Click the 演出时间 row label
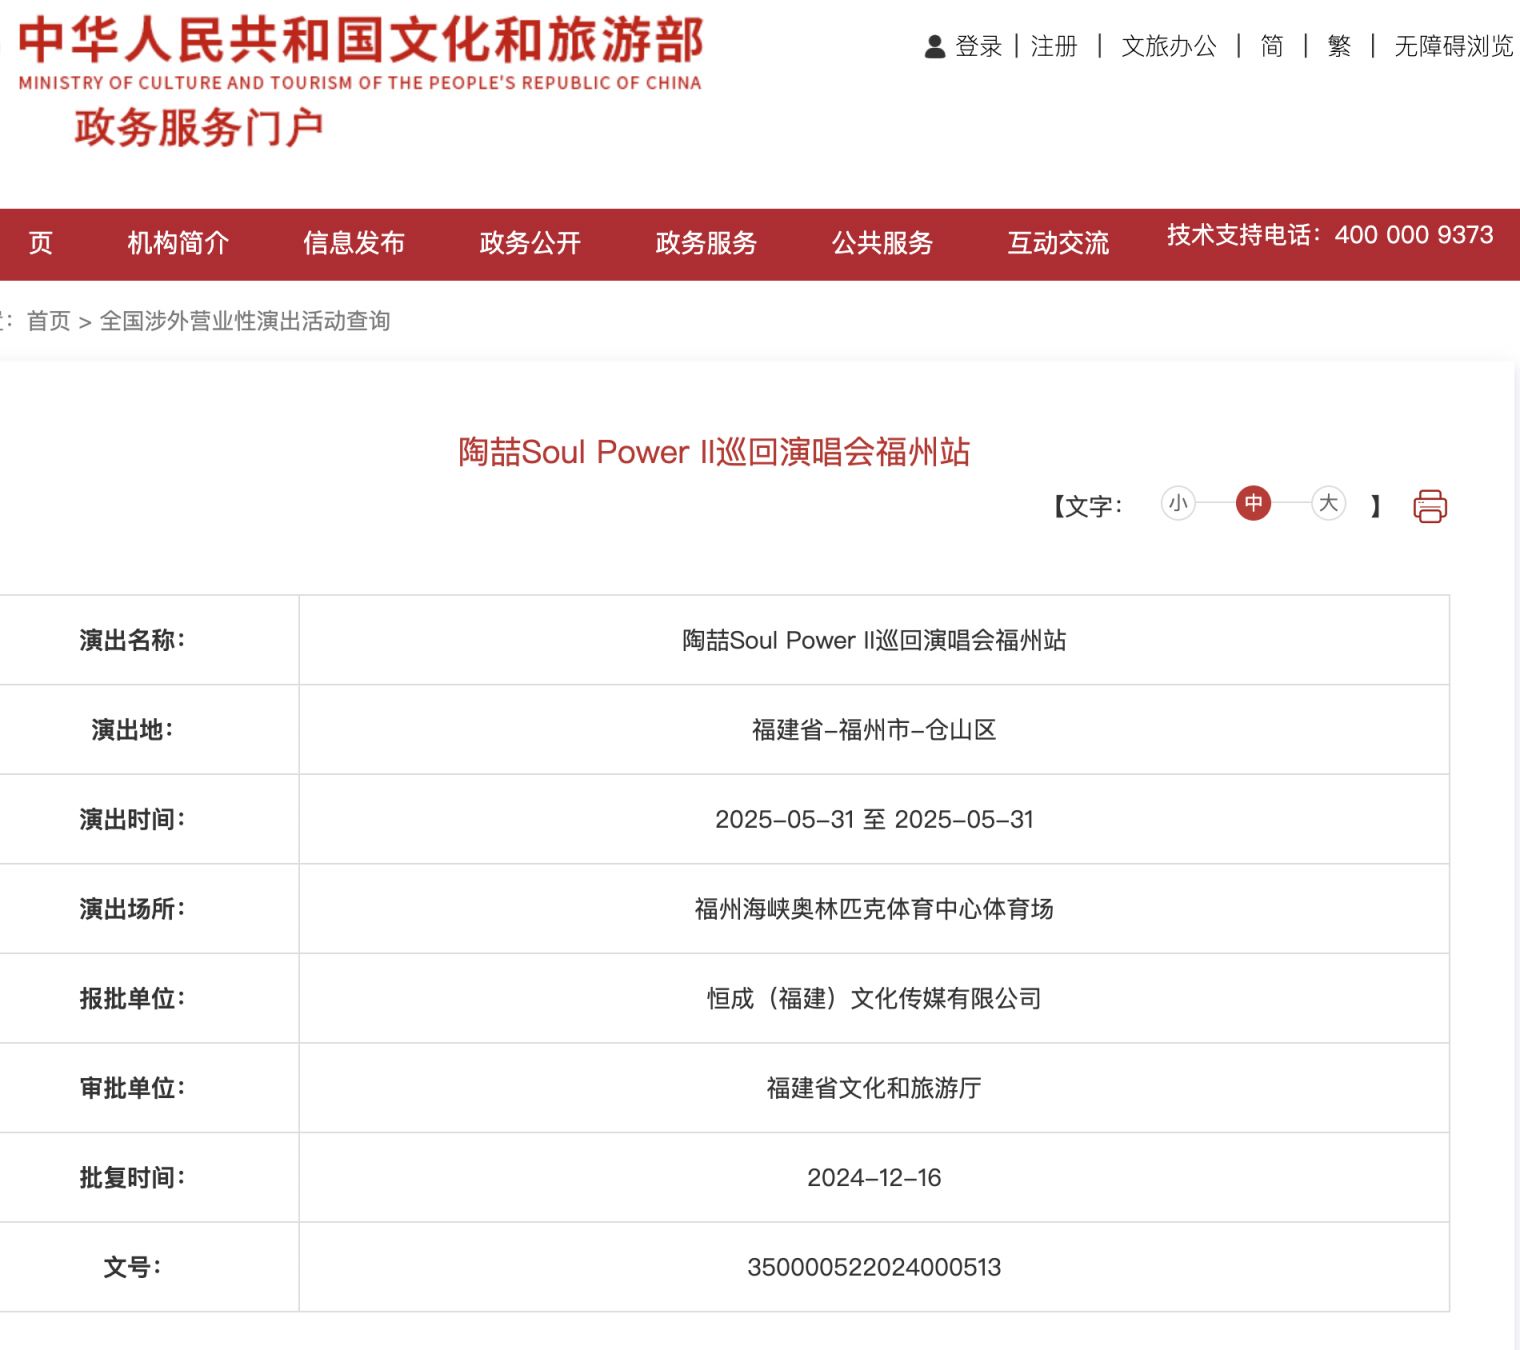Viewport: 1520px width, 1350px height. (132, 819)
